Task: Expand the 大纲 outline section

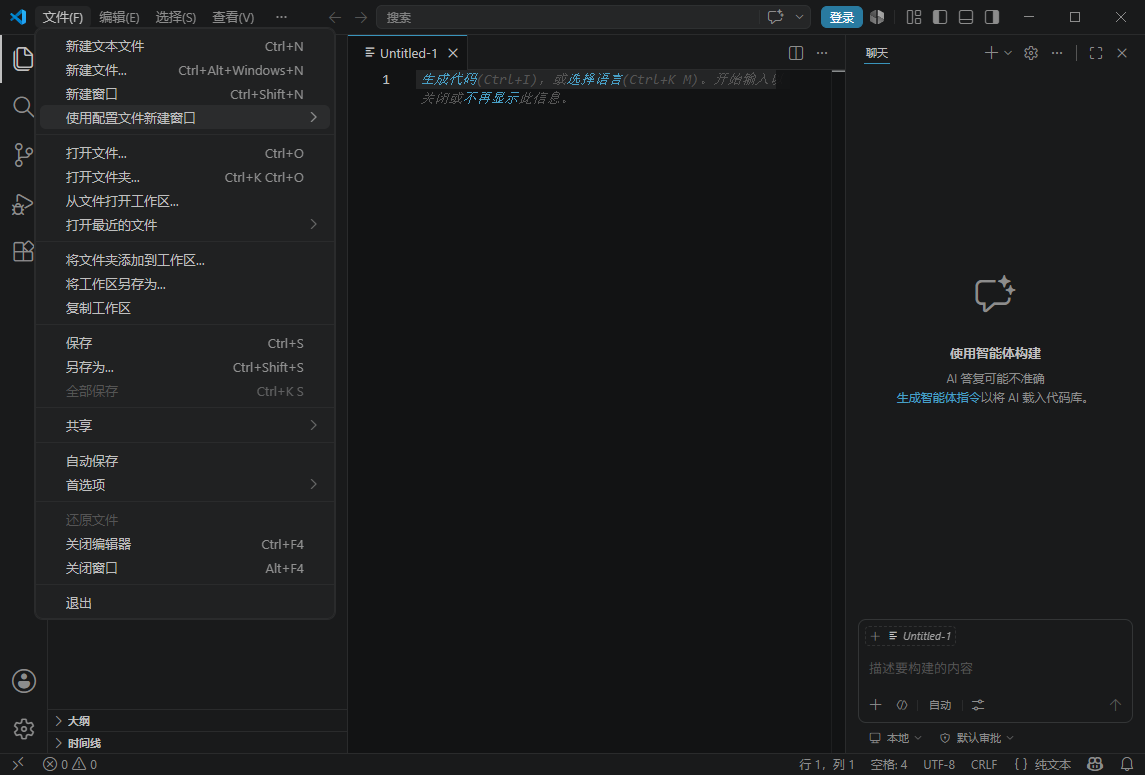Action: click(197, 721)
